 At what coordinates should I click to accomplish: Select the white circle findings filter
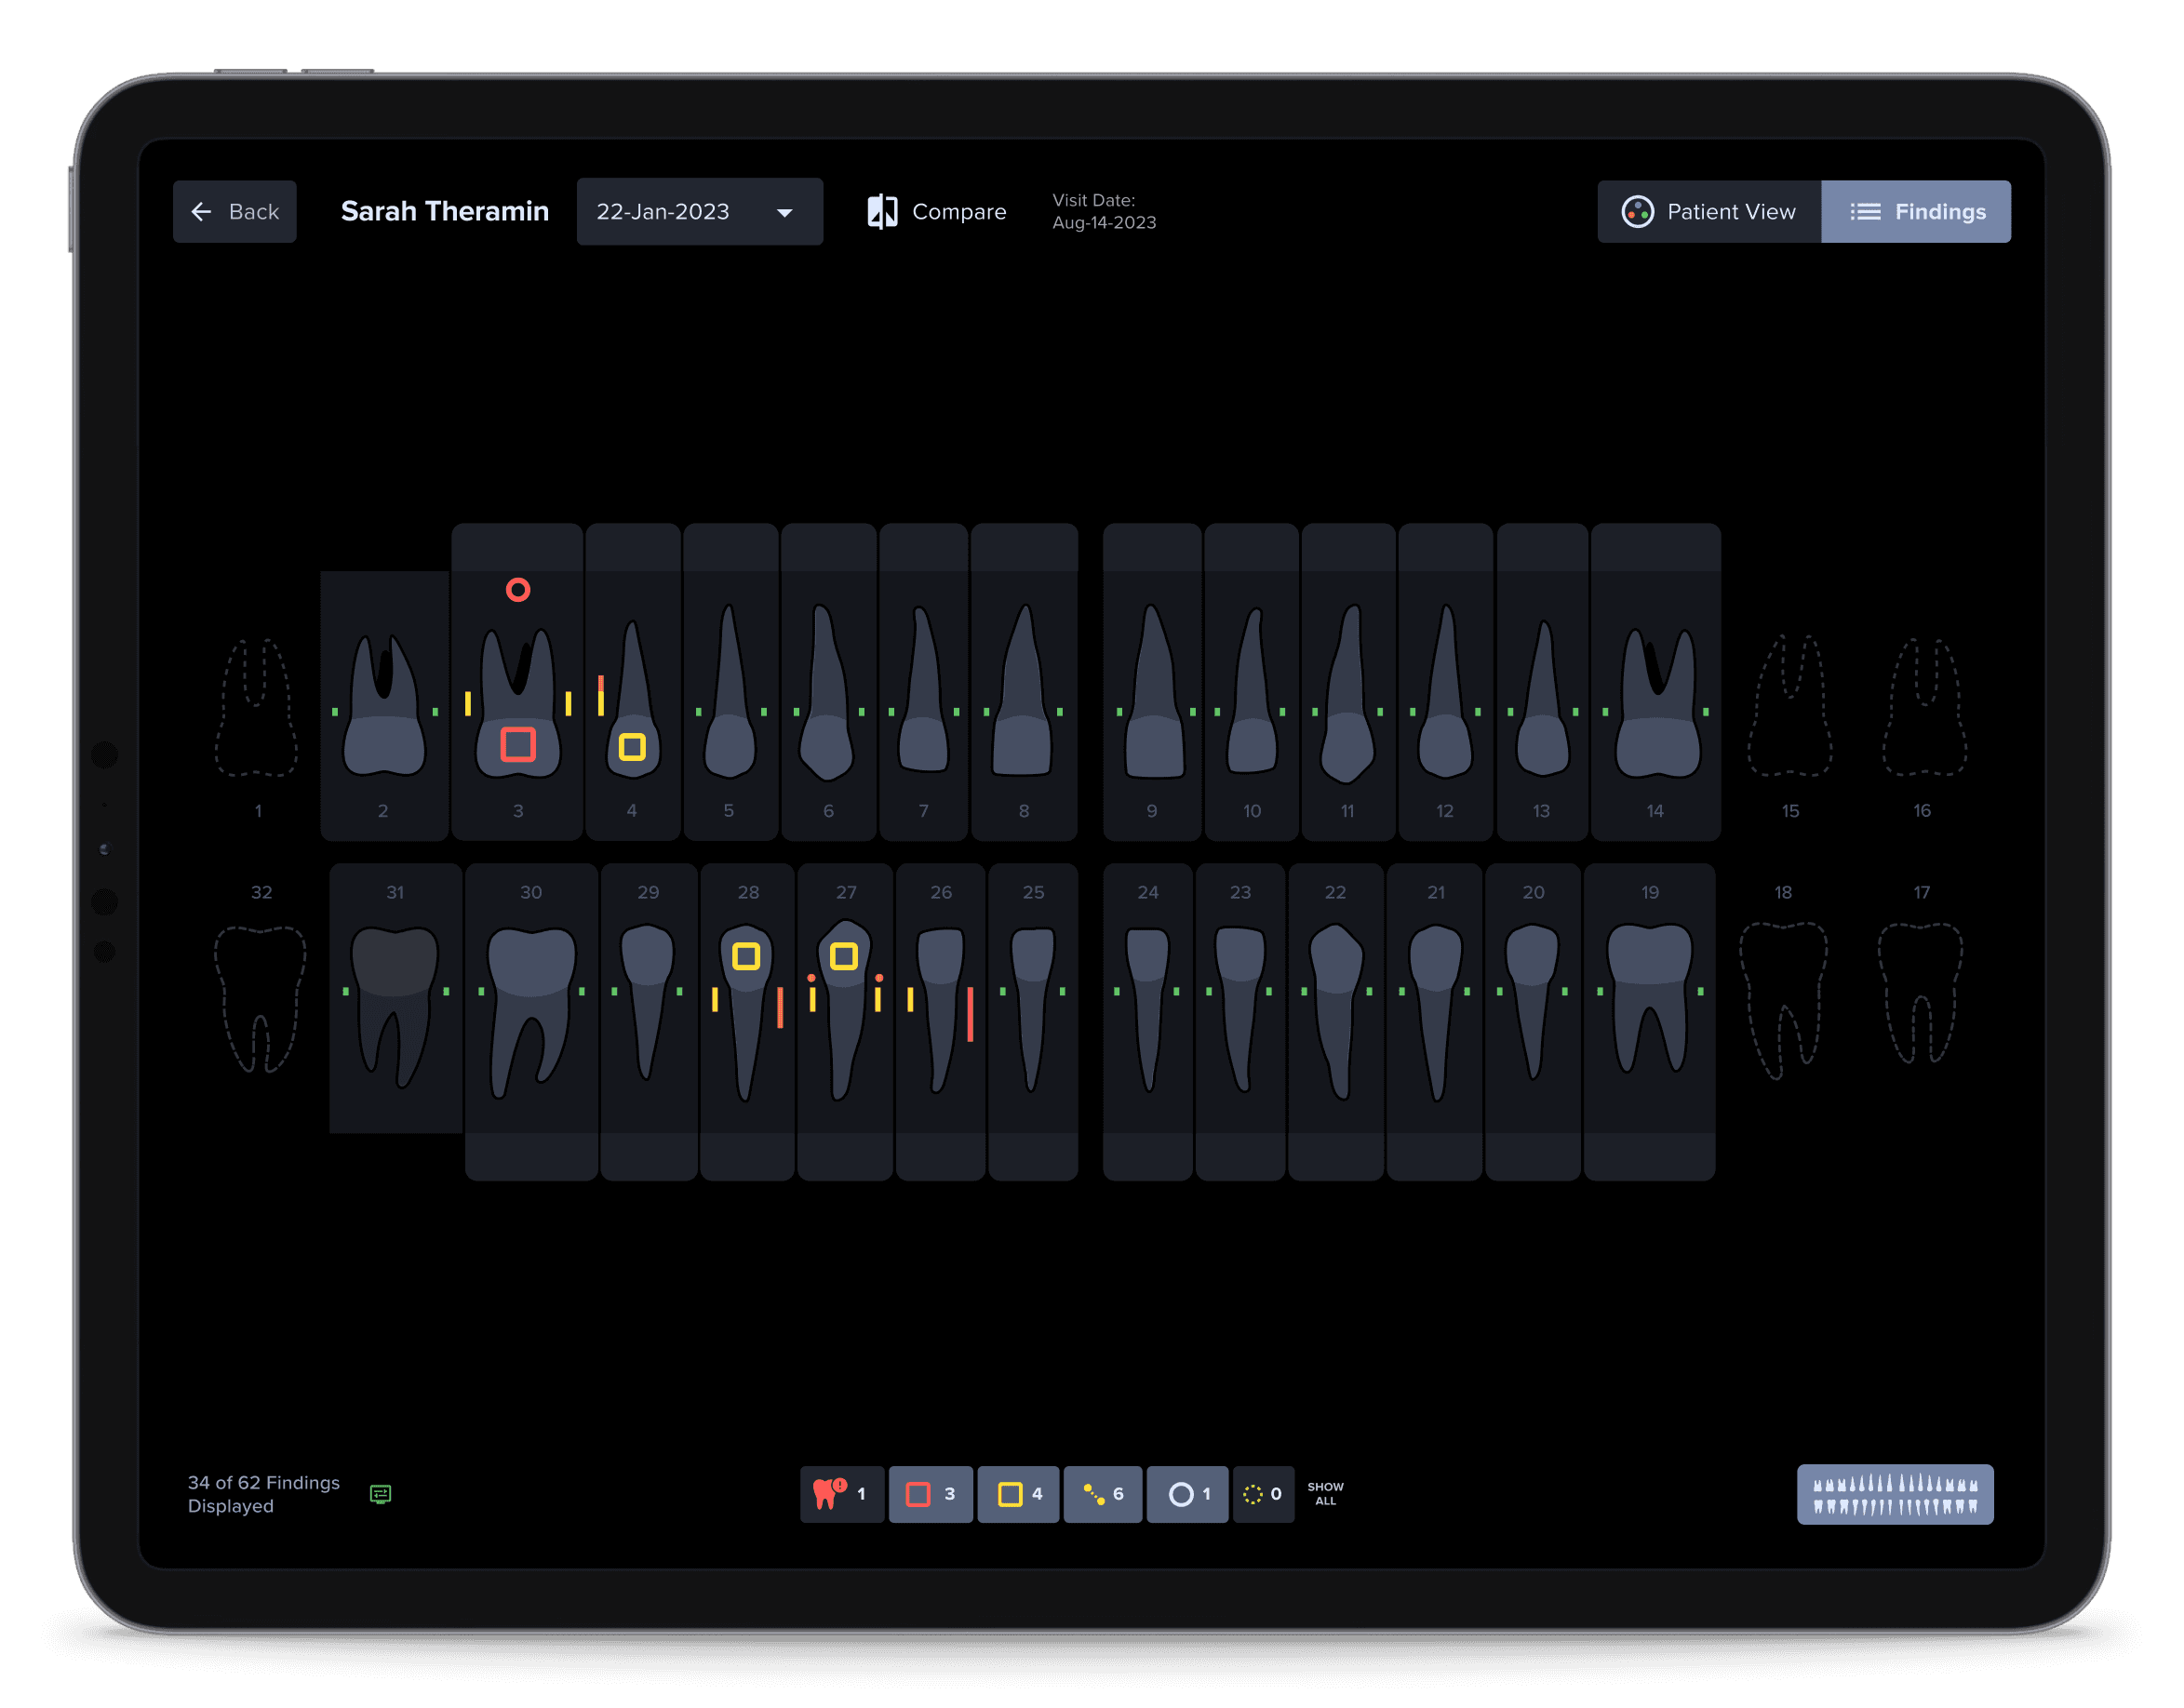[1187, 1494]
